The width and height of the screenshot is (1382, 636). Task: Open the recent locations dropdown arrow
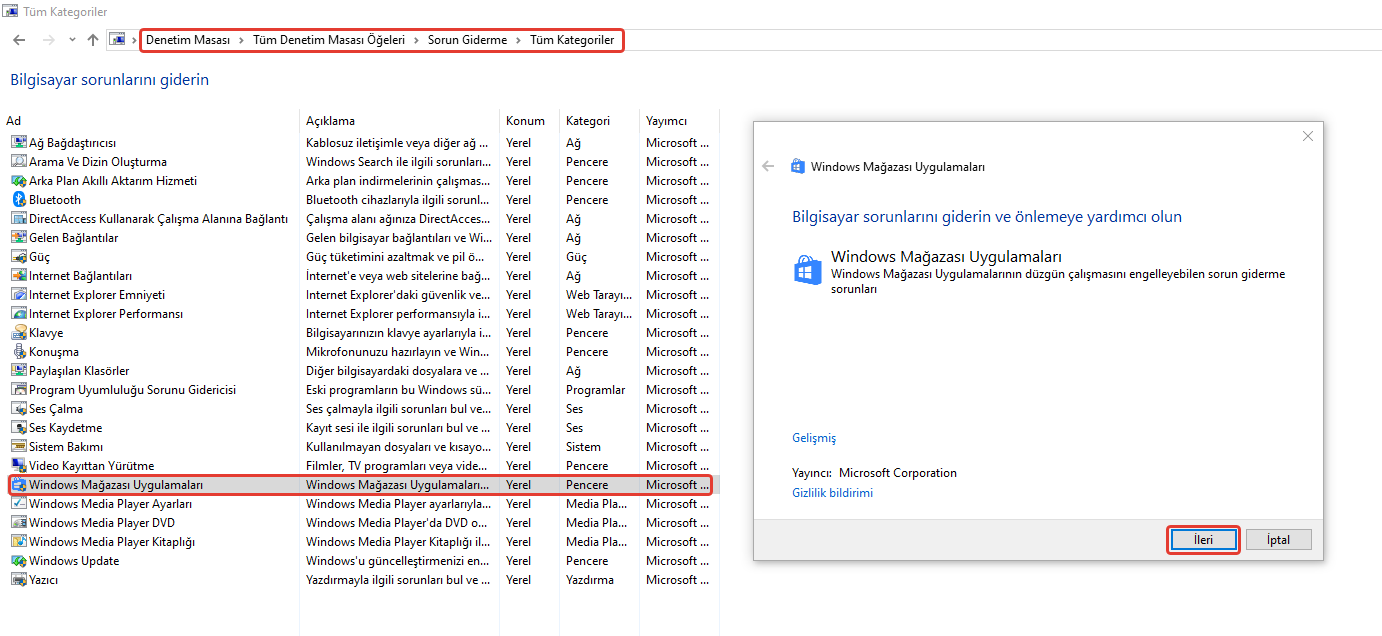[72, 40]
